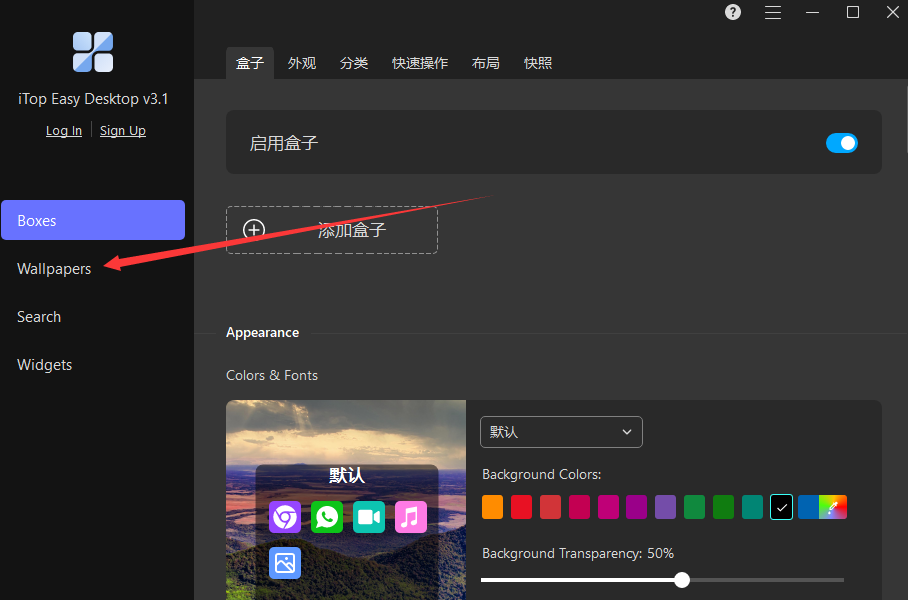The height and width of the screenshot is (600, 908).
Task: Click the Sign Up link
Action: 123,131
